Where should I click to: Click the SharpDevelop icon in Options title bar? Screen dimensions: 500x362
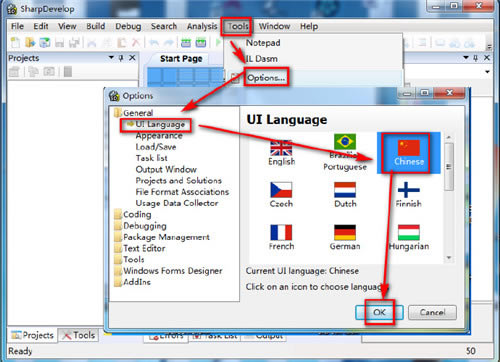(x=114, y=96)
